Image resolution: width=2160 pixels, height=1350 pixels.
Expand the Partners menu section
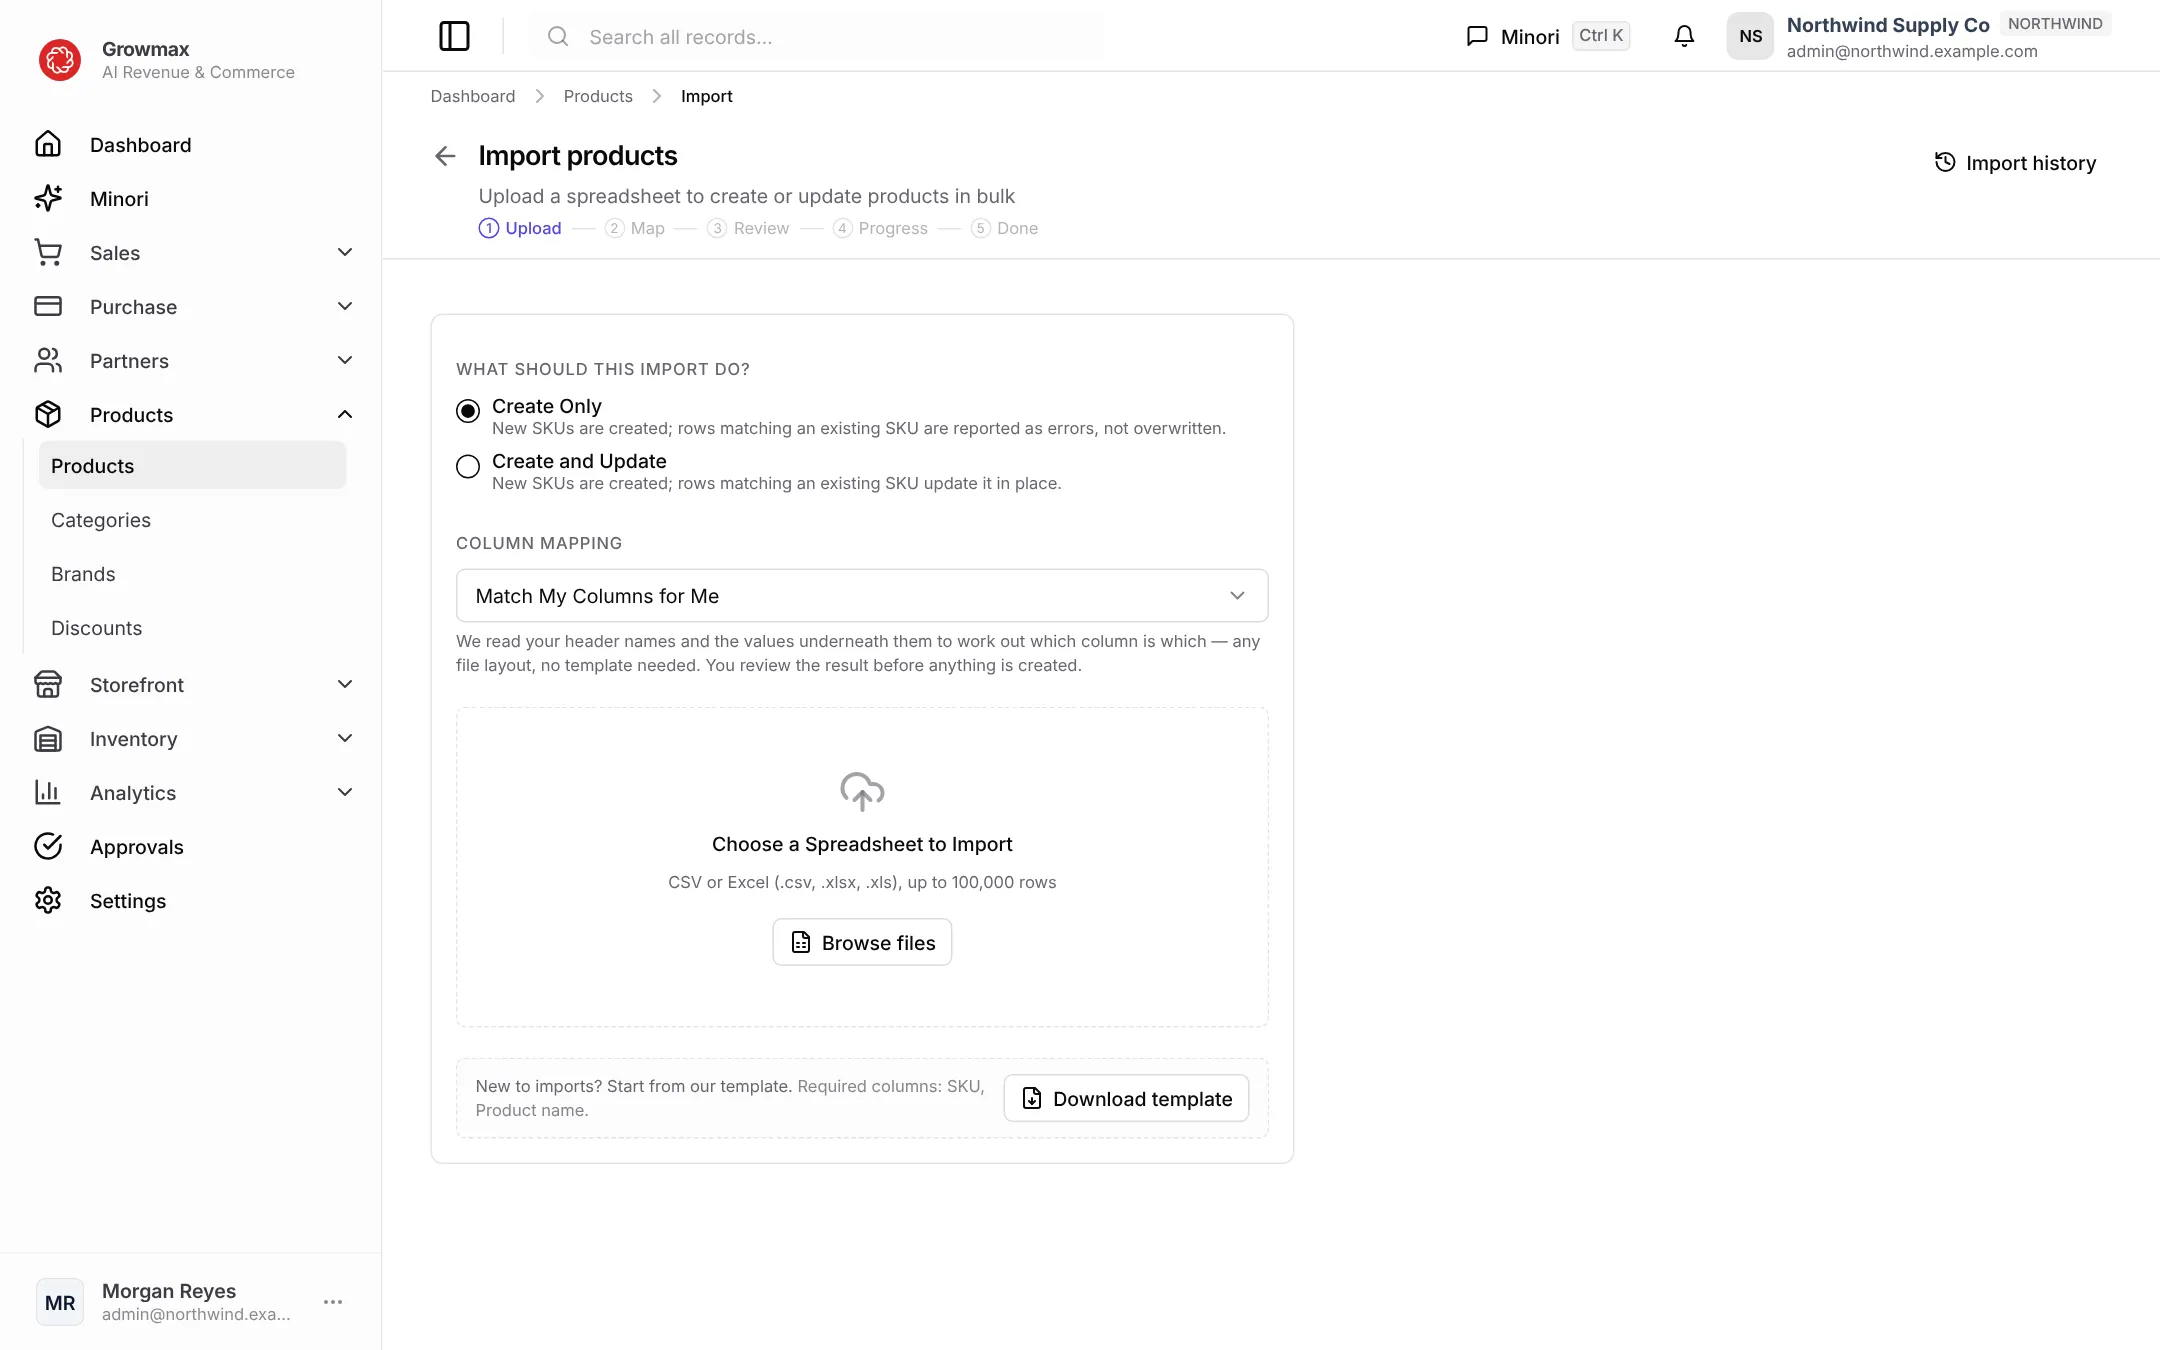click(191, 361)
